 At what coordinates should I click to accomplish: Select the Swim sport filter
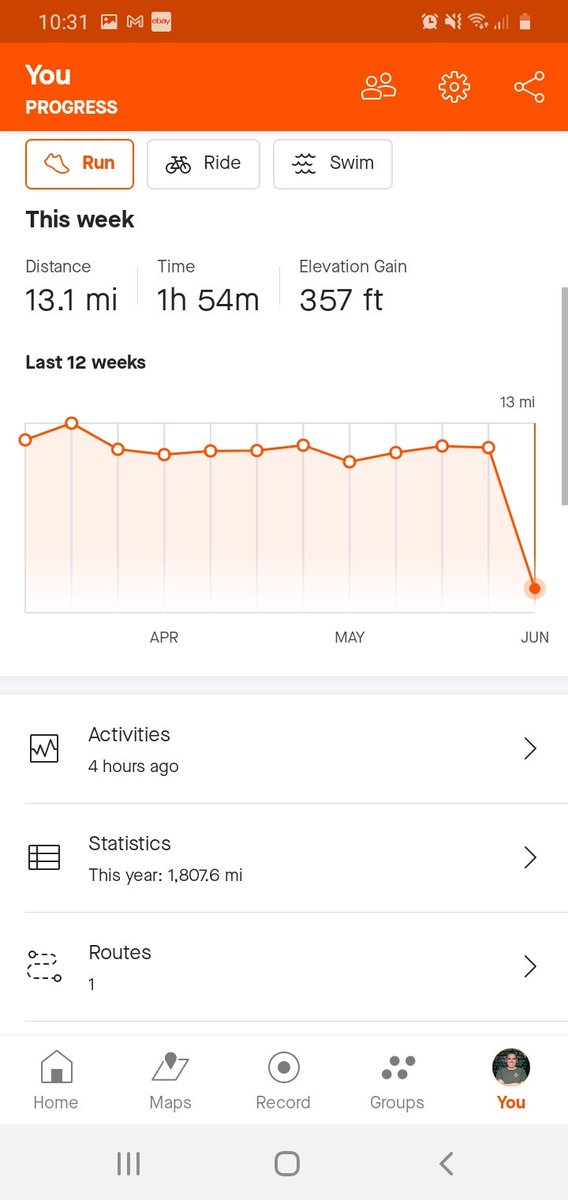333,164
